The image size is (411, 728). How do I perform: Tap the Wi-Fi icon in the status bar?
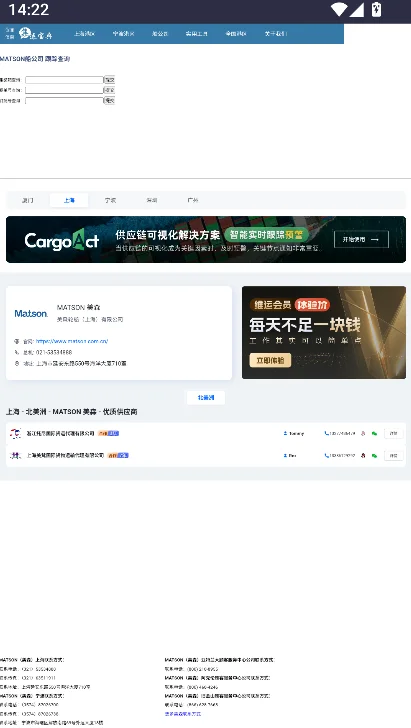[x=339, y=9]
